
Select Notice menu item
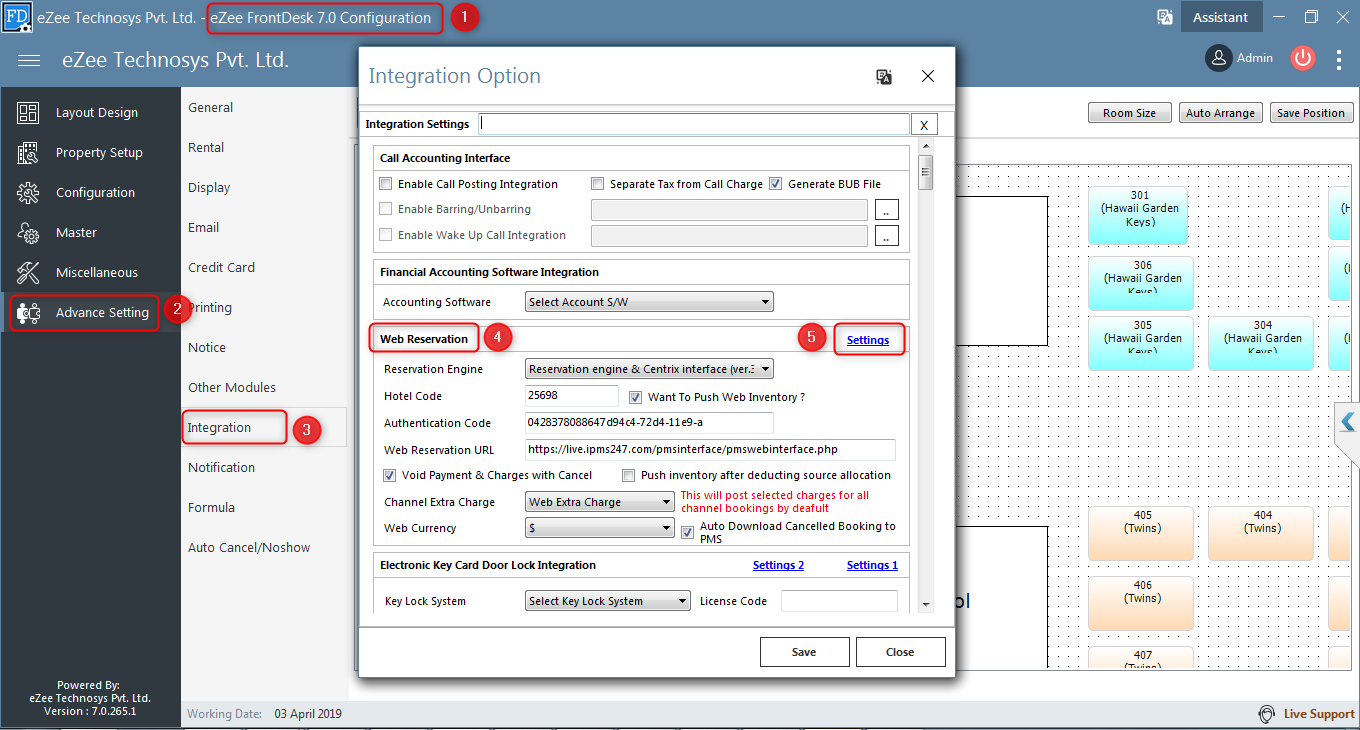pyautogui.click(x=207, y=348)
